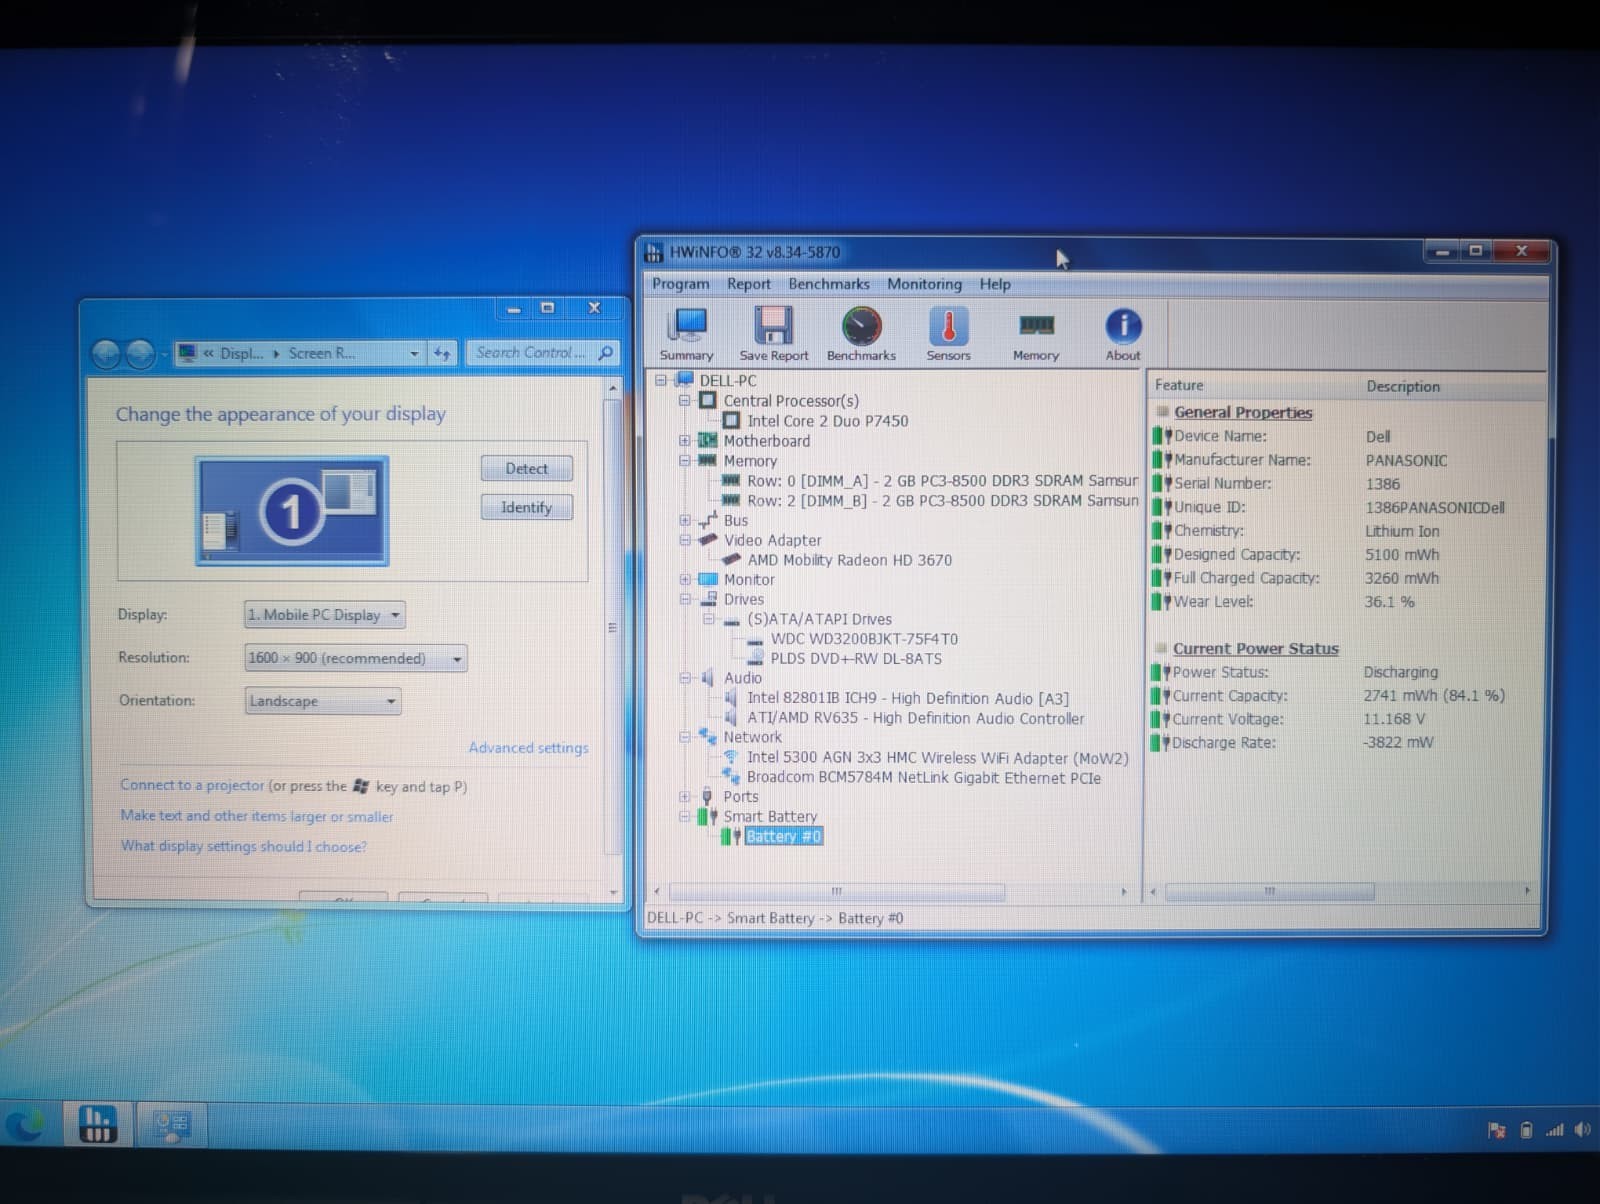Collapse the Video Adapter tree node
Image resolution: width=1600 pixels, height=1204 pixels.
pyautogui.click(x=685, y=540)
